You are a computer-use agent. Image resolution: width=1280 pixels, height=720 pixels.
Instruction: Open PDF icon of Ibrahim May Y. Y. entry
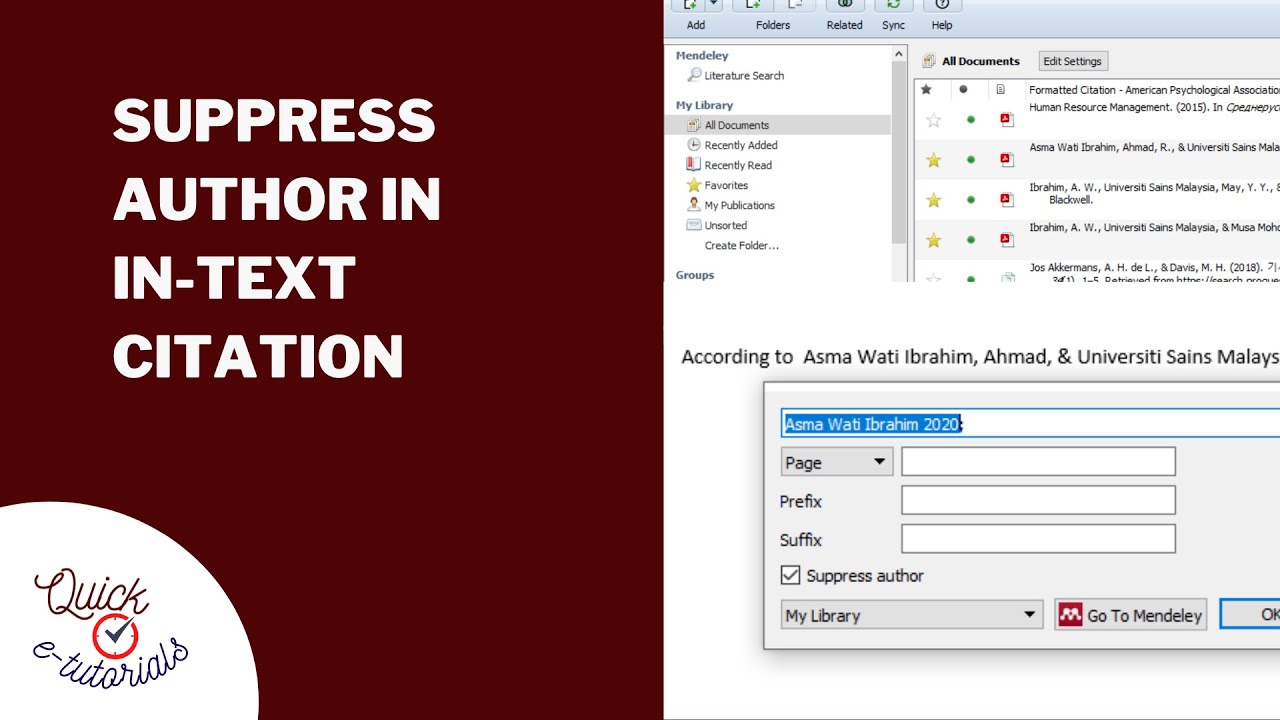coord(1007,200)
